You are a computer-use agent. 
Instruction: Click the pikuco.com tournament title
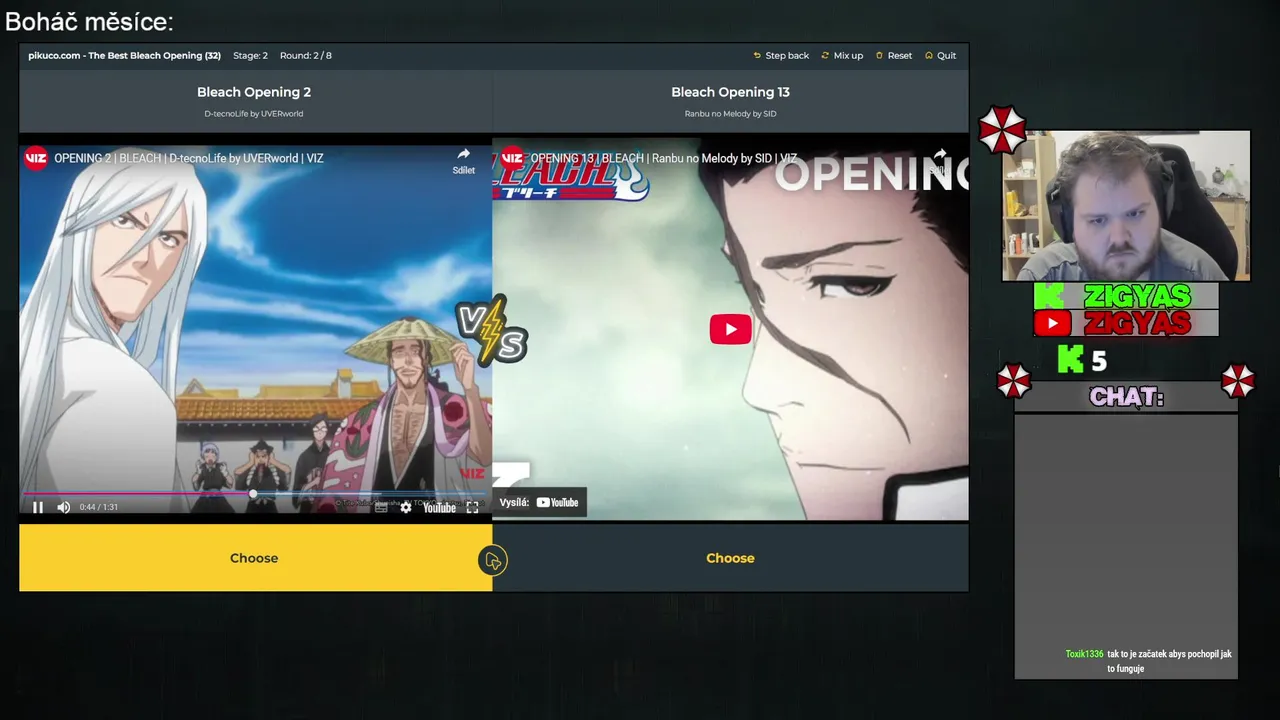124,55
